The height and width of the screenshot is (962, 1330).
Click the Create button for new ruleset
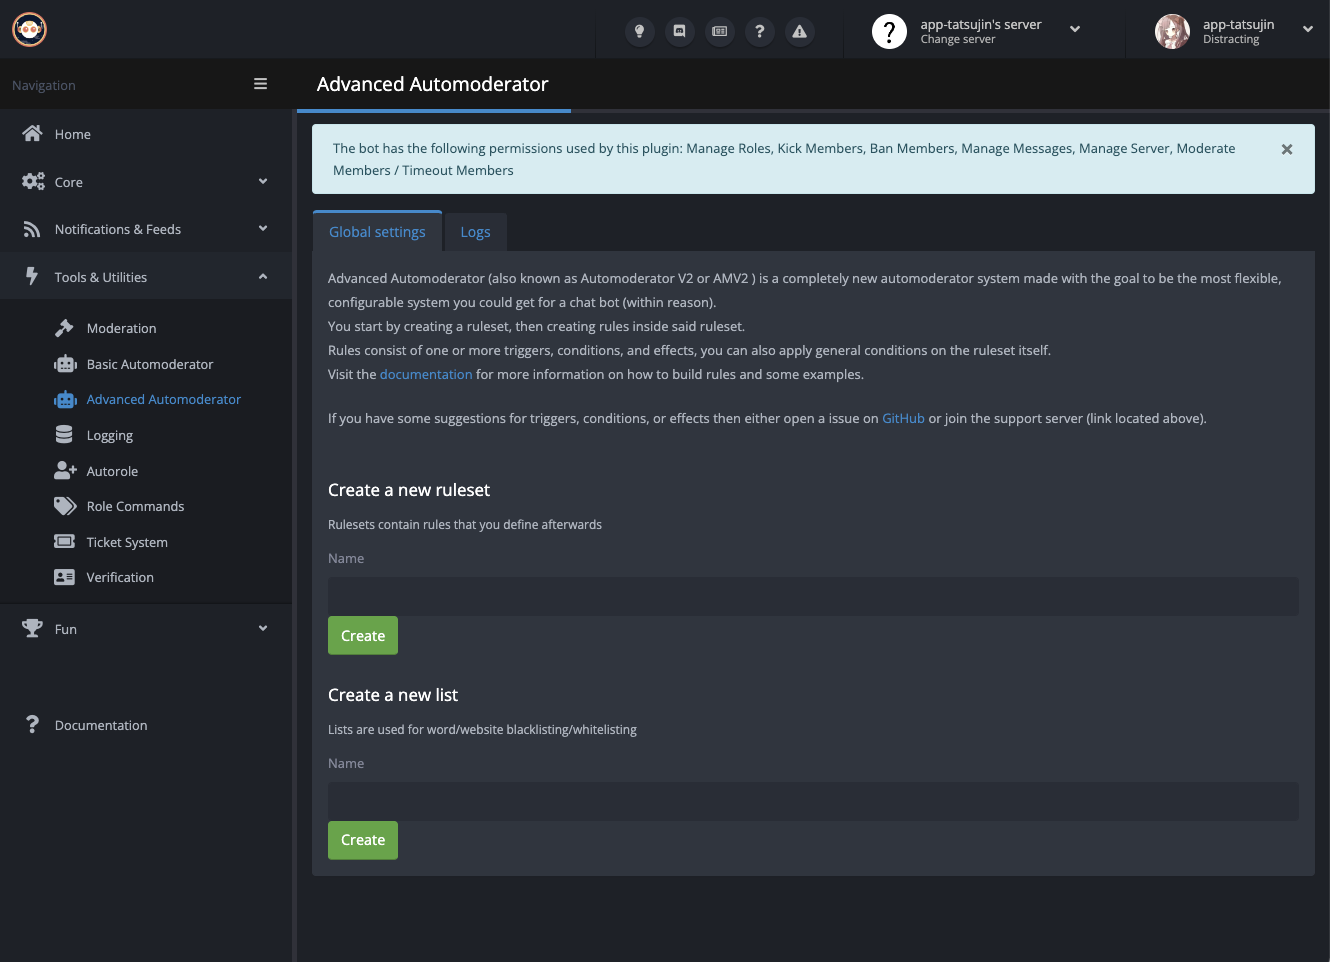363,636
